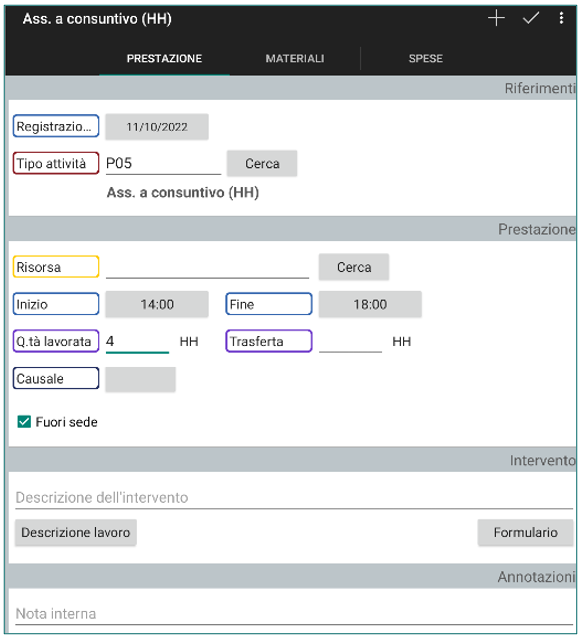The image size is (582, 637).
Task: Click the plus icon to add entry
Action: pyautogui.click(x=496, y=18)
